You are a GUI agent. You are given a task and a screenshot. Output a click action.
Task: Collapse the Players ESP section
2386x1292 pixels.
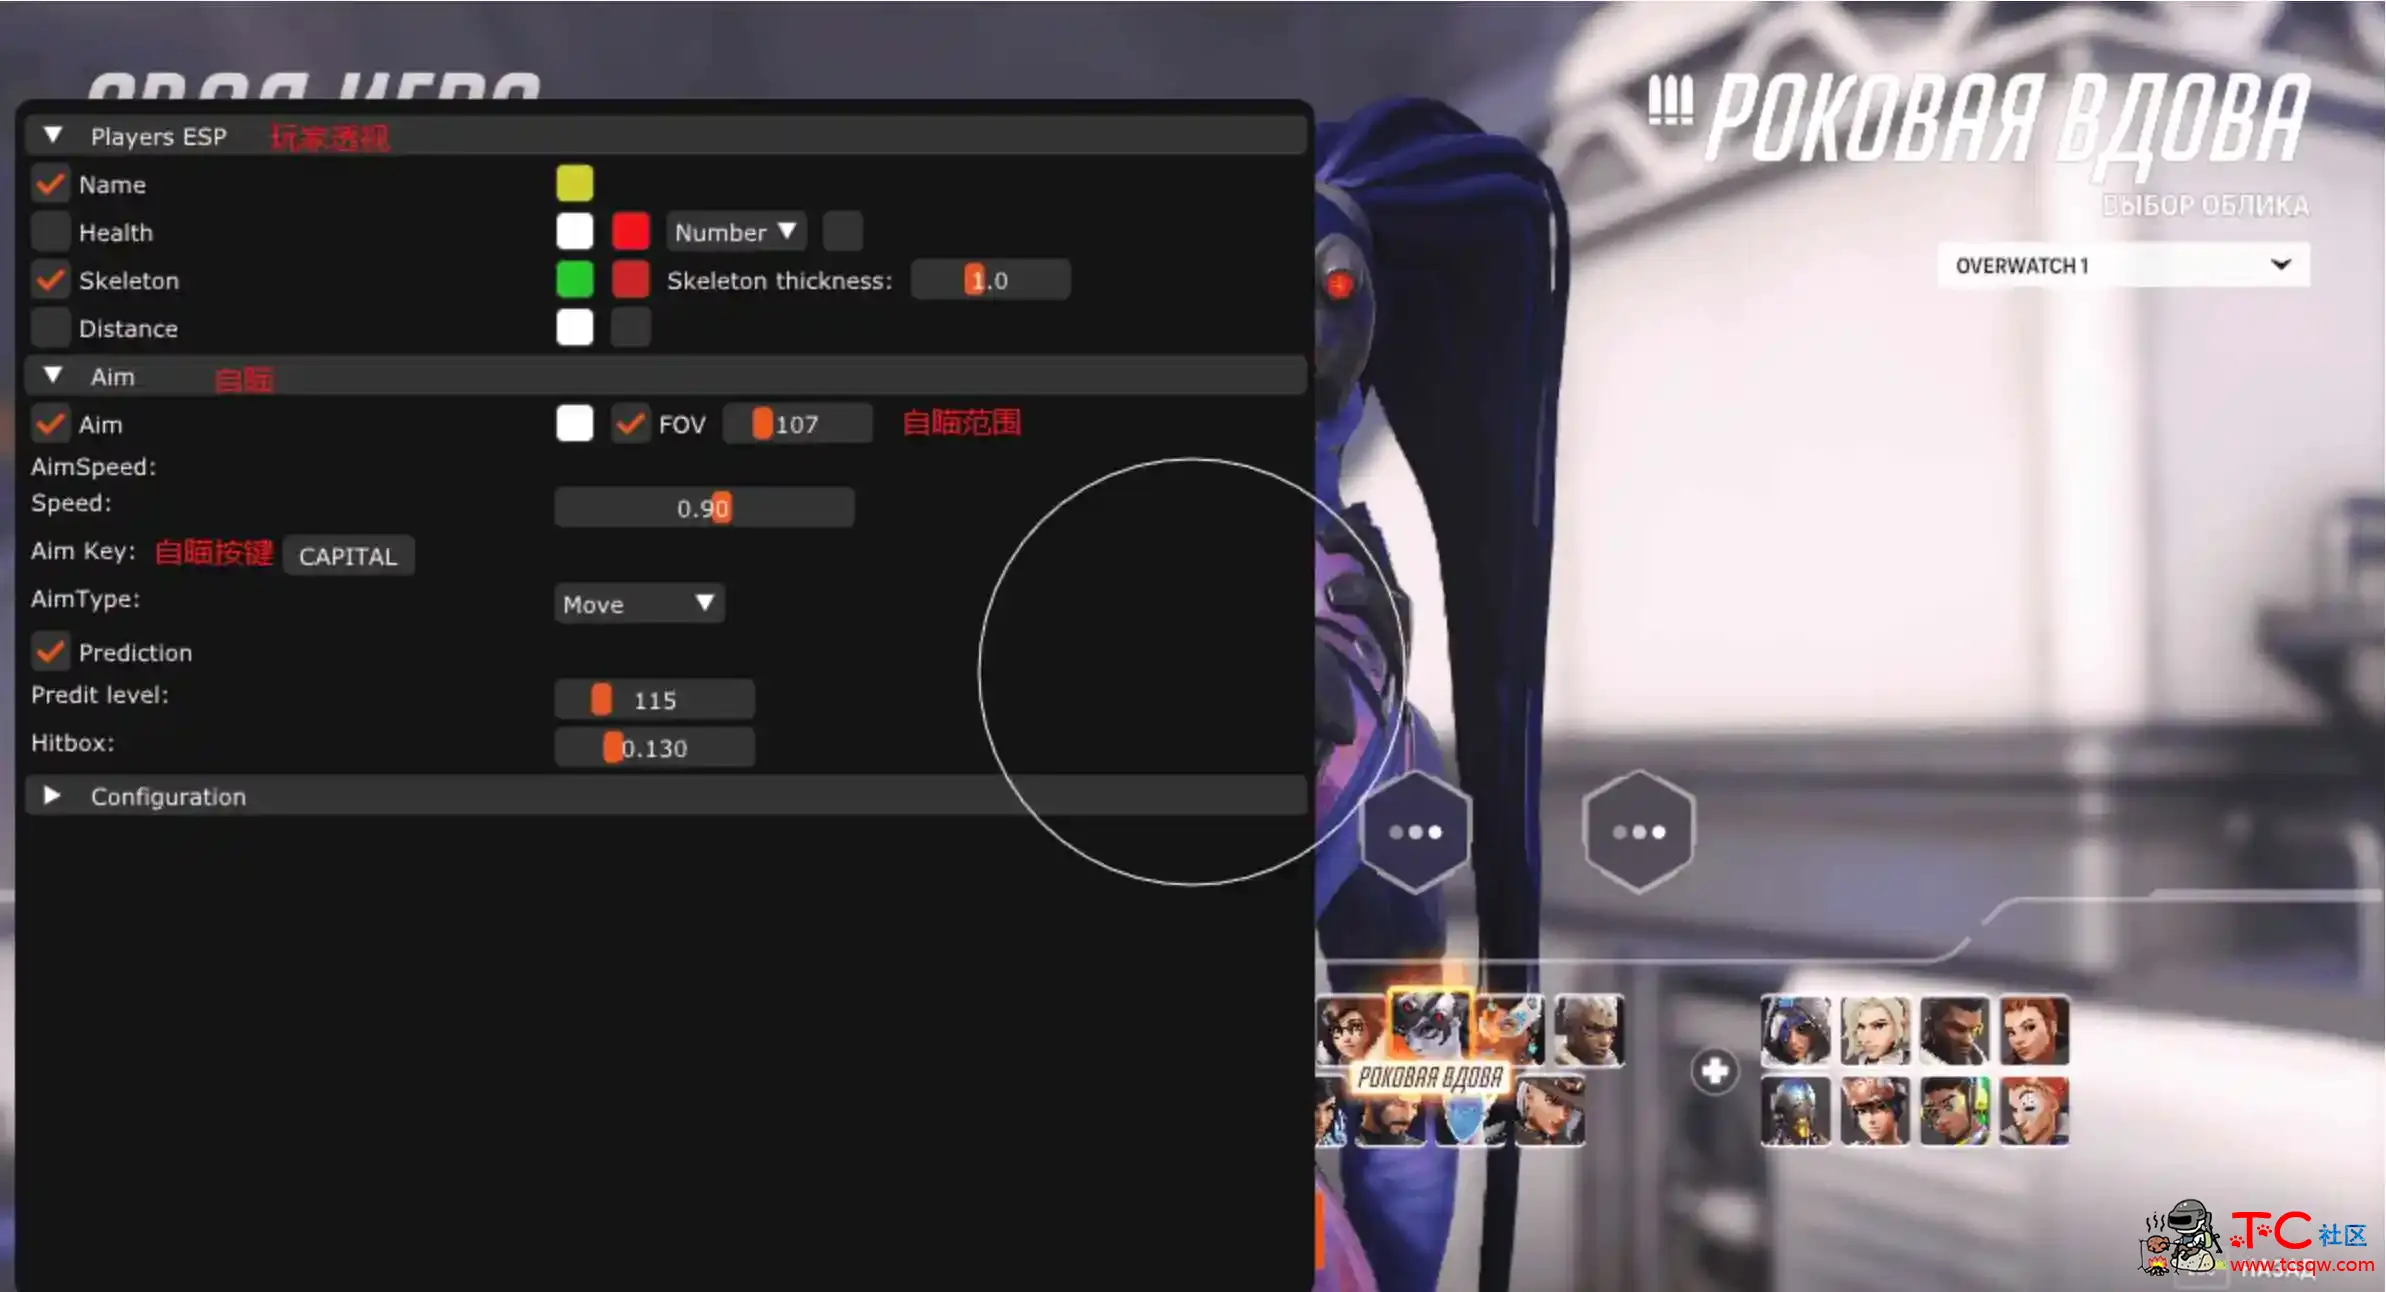pos(56,135)
